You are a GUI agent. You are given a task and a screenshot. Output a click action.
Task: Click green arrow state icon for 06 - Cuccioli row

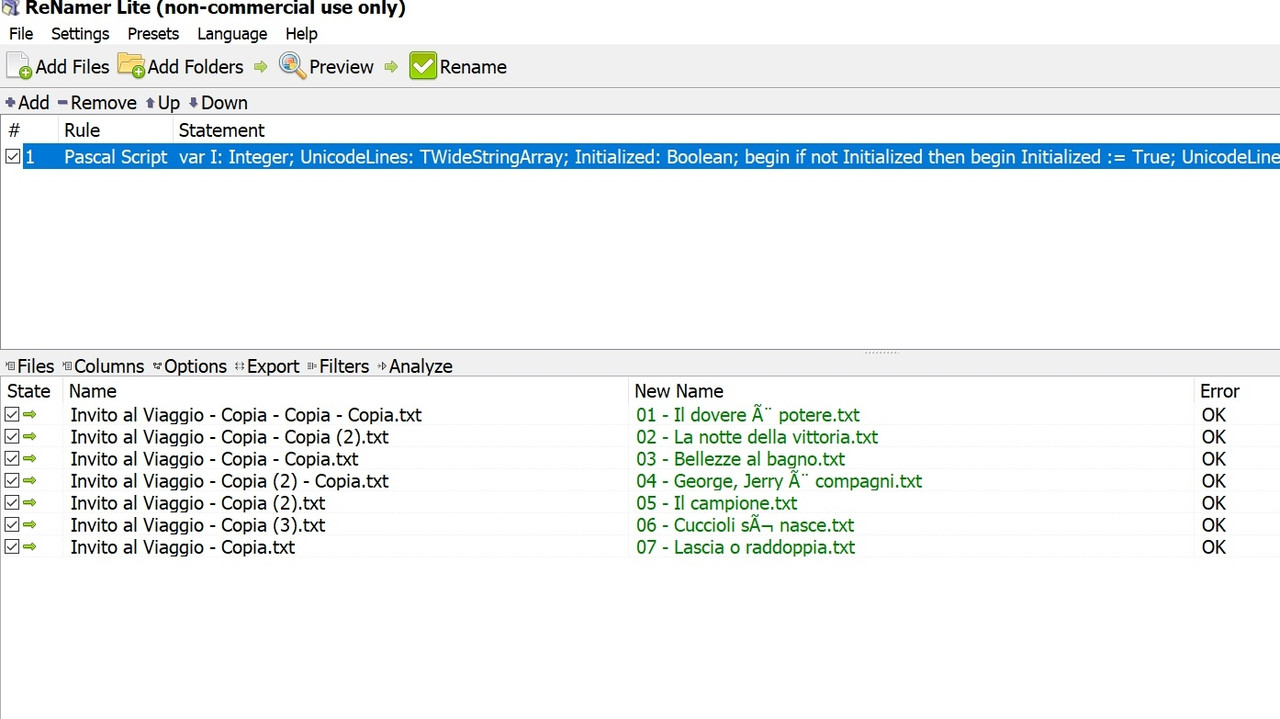point(29,524)
